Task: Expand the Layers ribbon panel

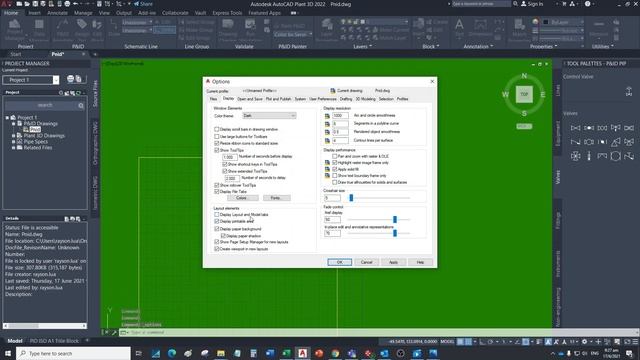Action: [362, 47]
